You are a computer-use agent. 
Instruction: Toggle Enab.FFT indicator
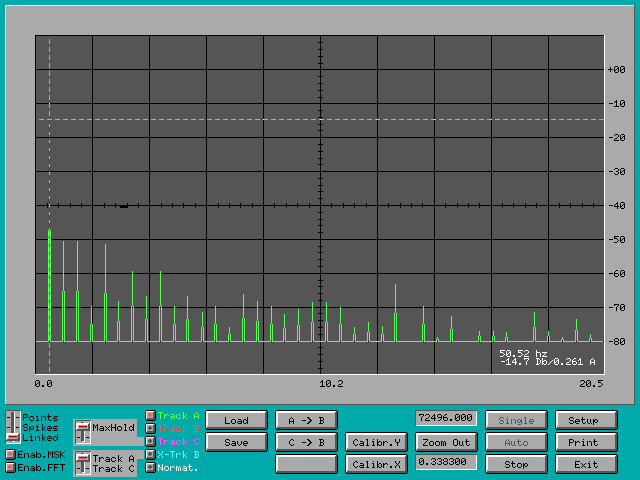click(10, 467)
